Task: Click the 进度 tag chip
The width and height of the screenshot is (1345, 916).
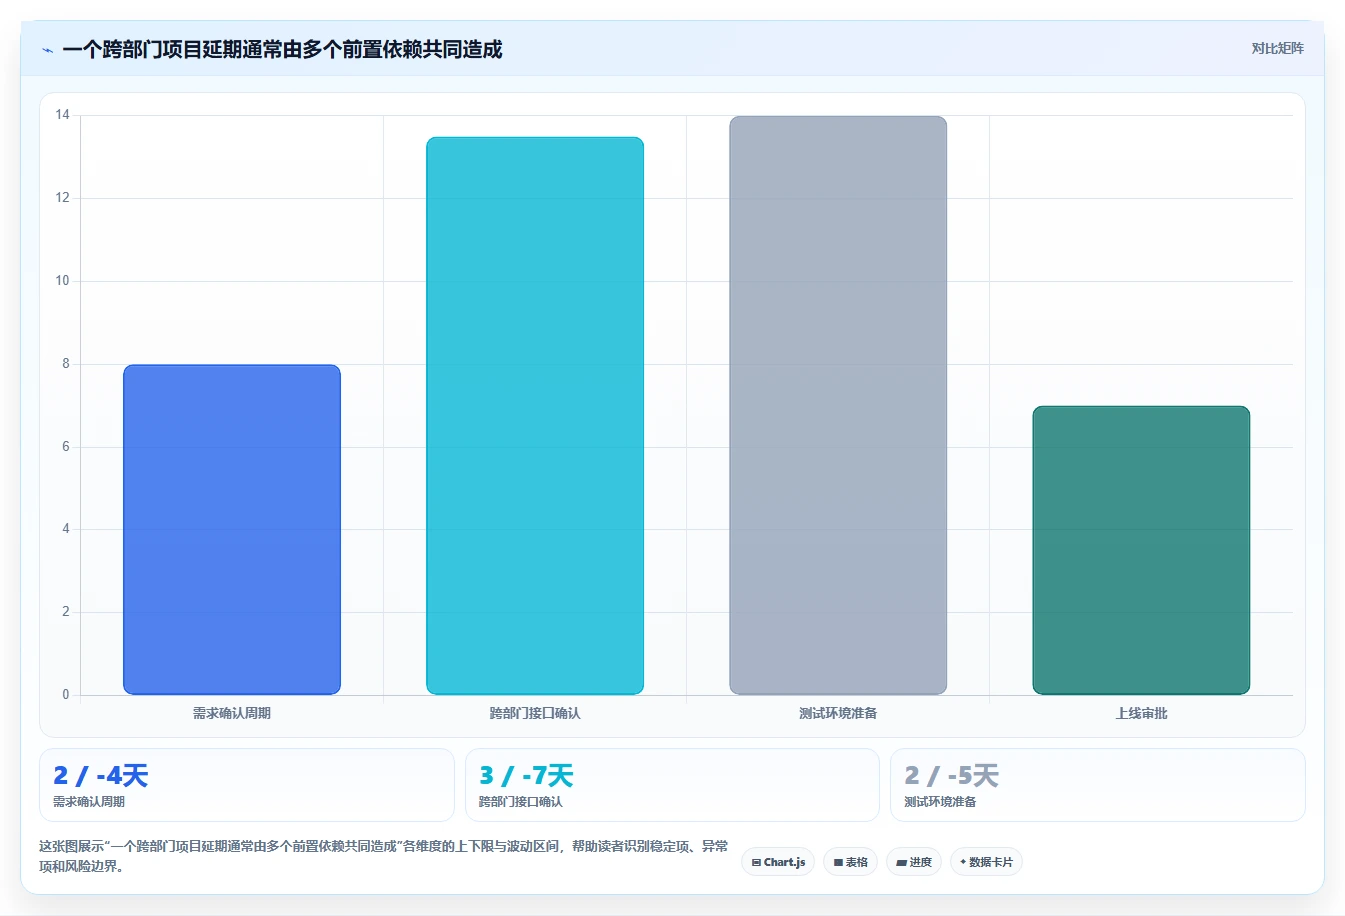Action: click(914, 862)
